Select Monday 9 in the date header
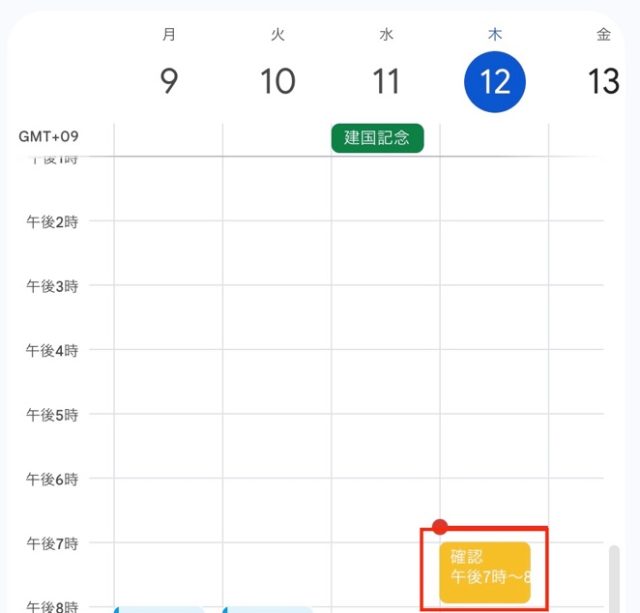 tap(168, 81)
